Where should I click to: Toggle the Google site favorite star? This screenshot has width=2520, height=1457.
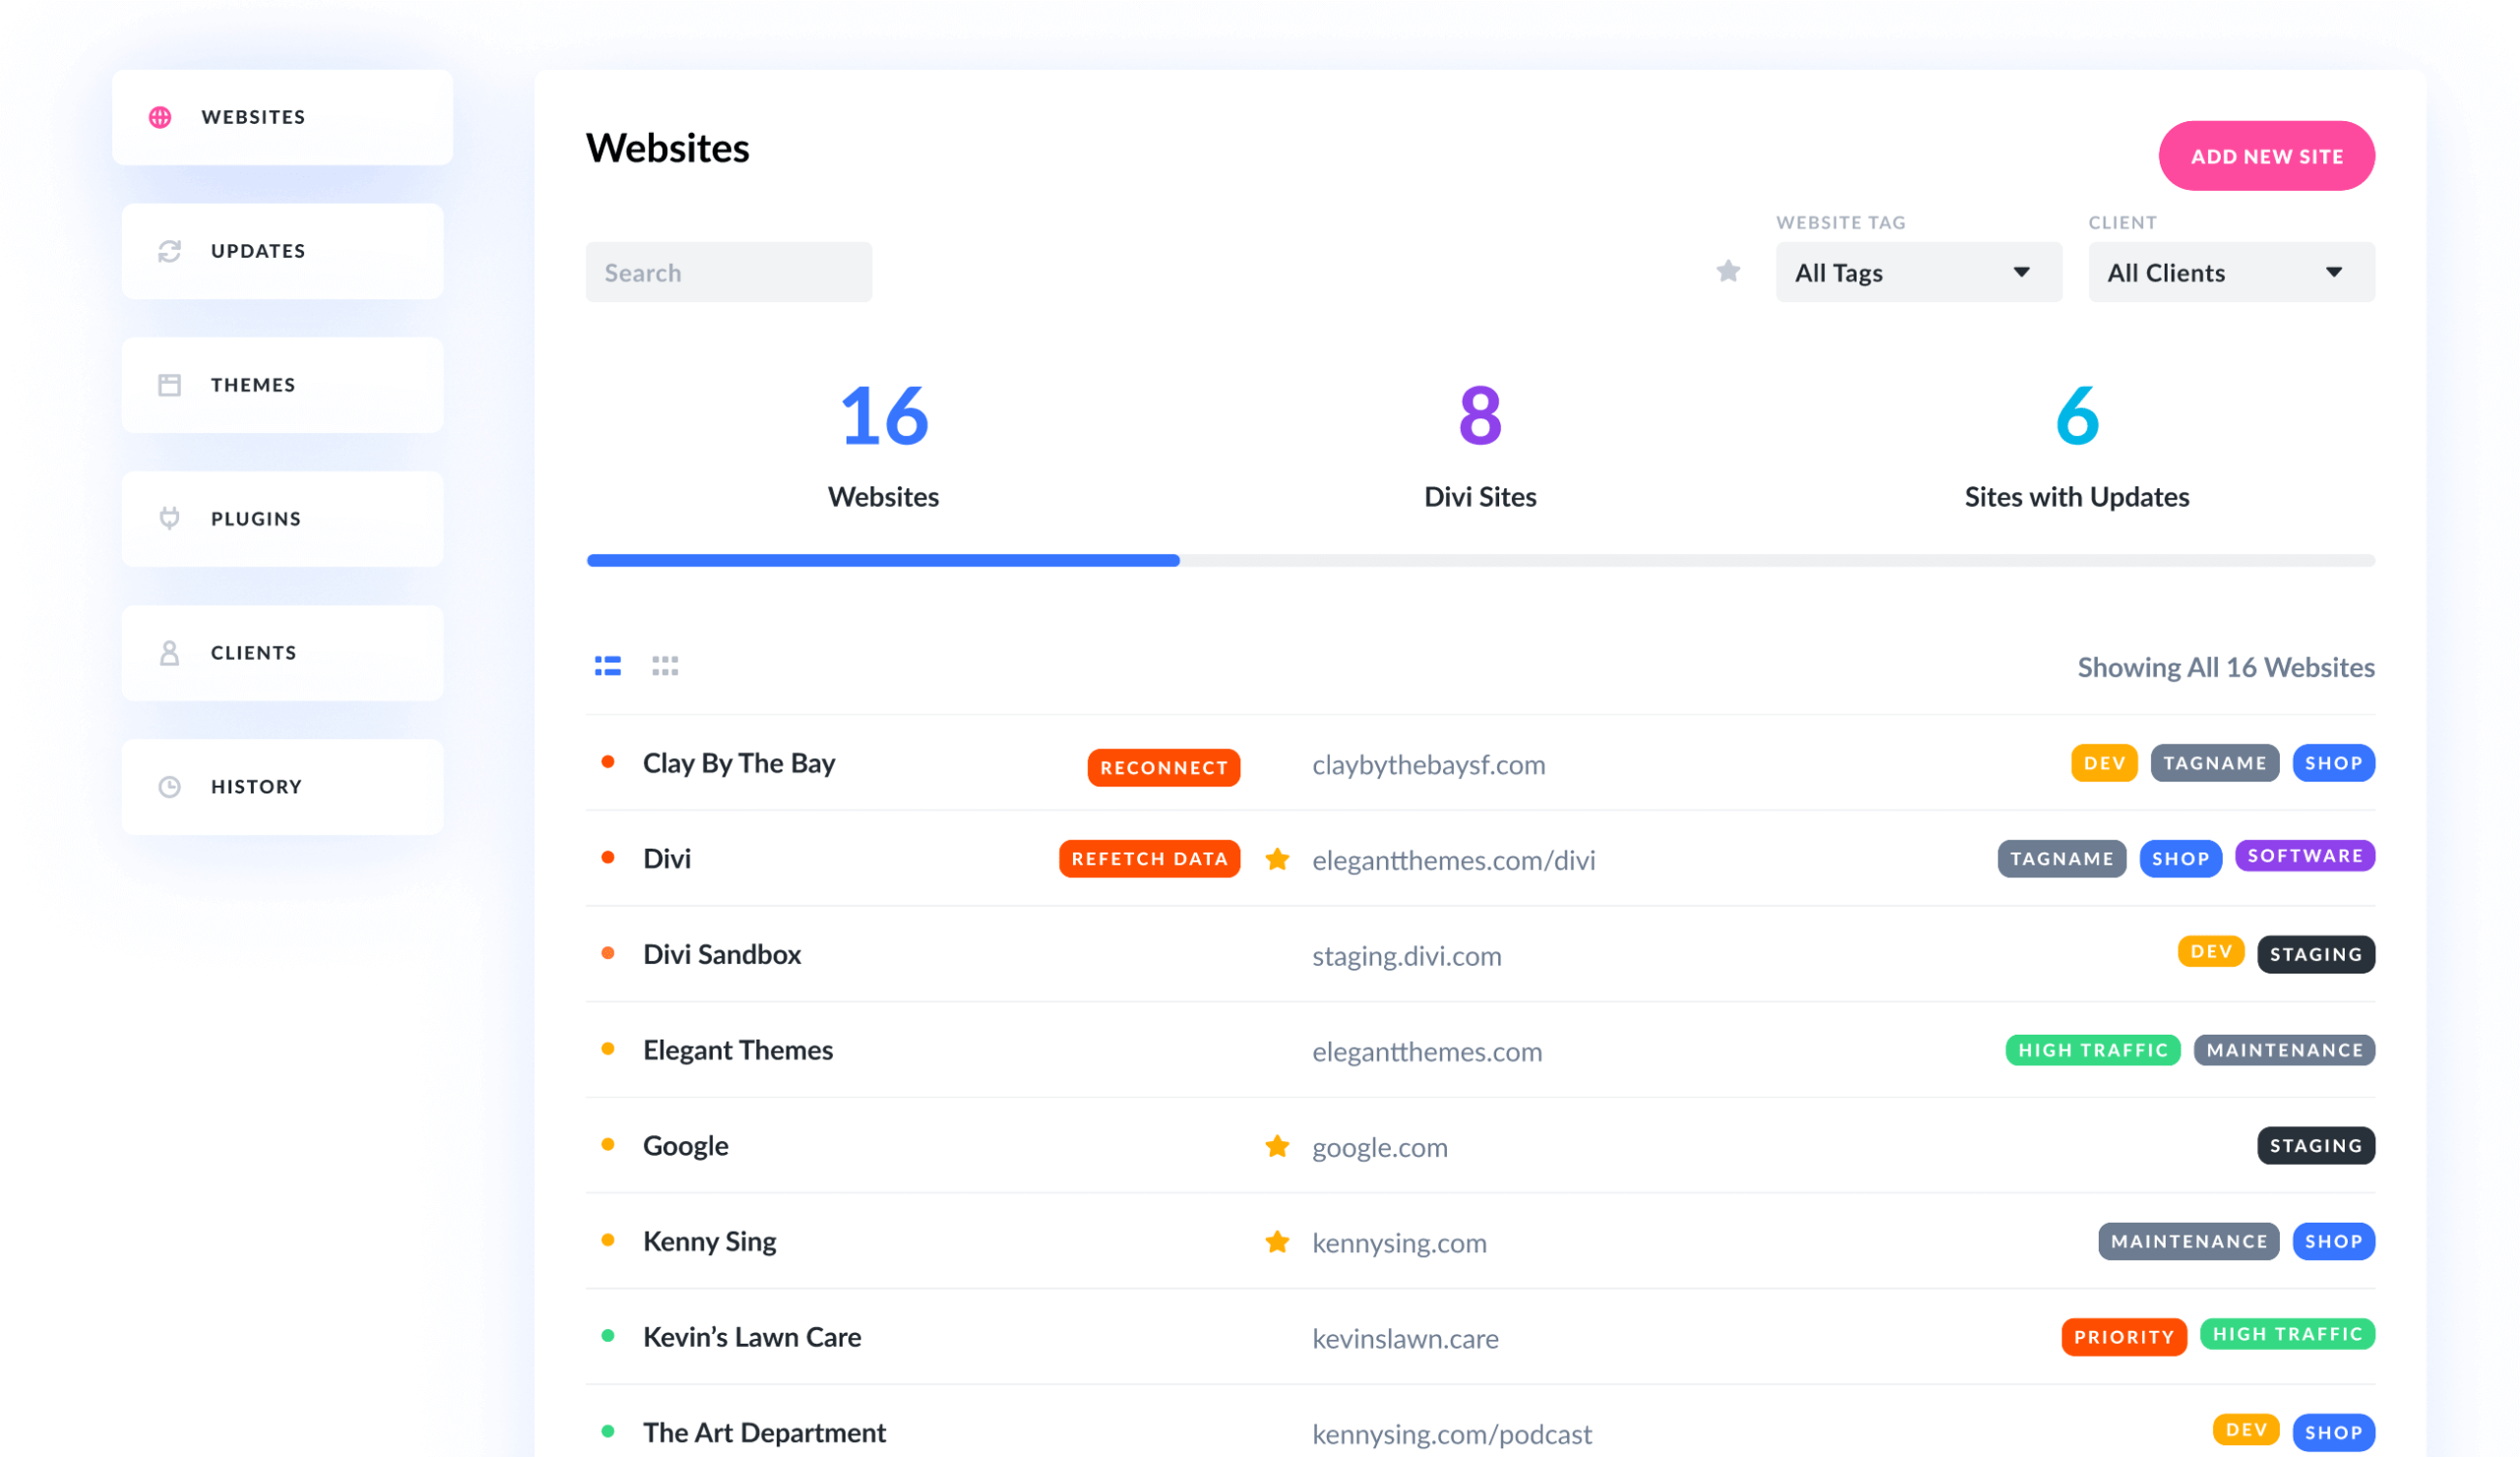[1277, 1146]
